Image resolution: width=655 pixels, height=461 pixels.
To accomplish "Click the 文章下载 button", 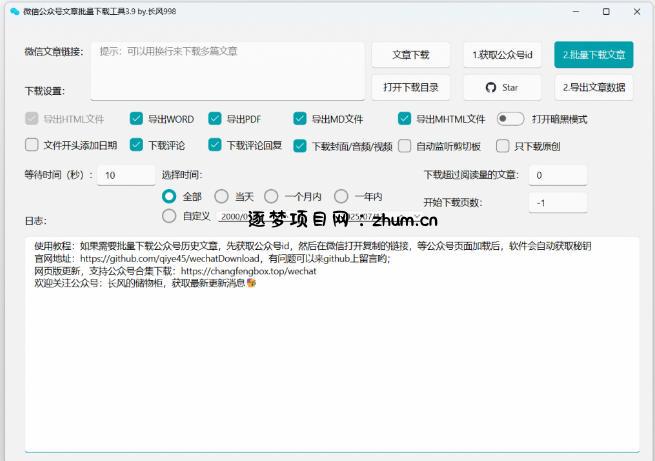I will click(411, 55).
